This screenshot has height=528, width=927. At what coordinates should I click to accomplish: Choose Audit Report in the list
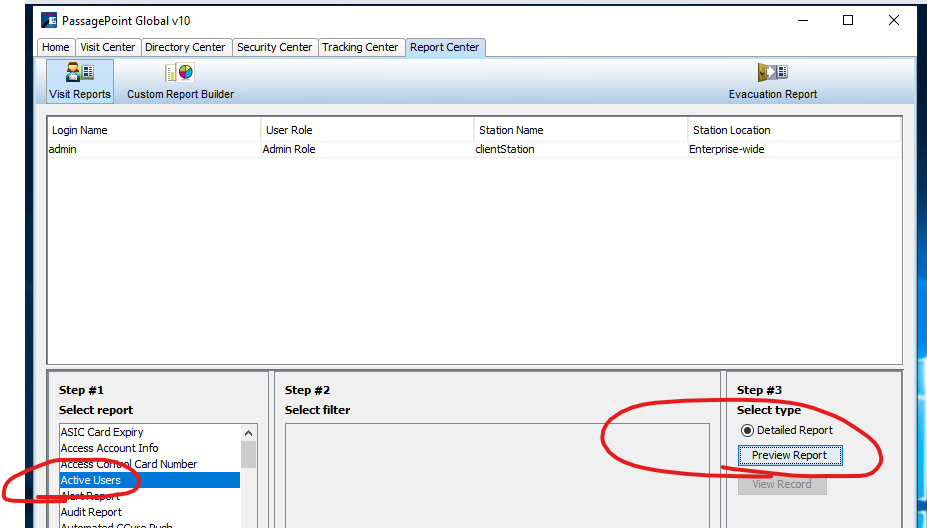tap(150, 512)
